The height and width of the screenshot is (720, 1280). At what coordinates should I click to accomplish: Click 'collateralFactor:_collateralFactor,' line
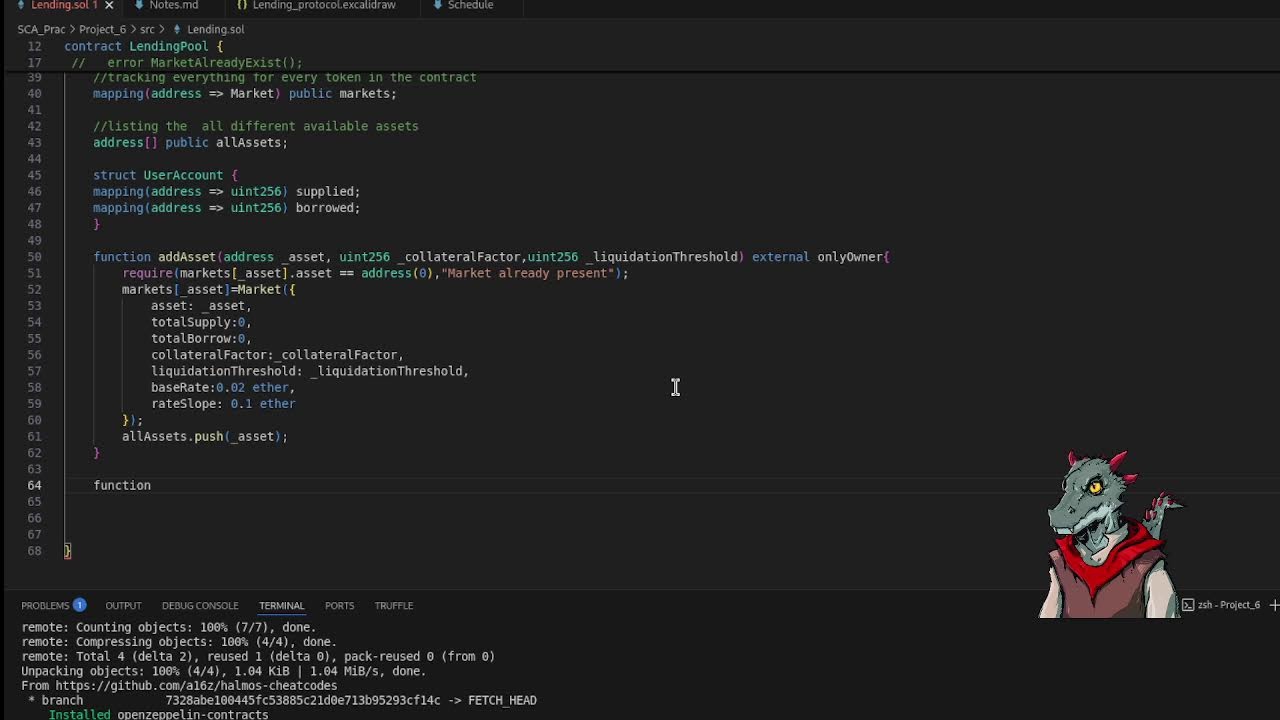tap(277, 355)
